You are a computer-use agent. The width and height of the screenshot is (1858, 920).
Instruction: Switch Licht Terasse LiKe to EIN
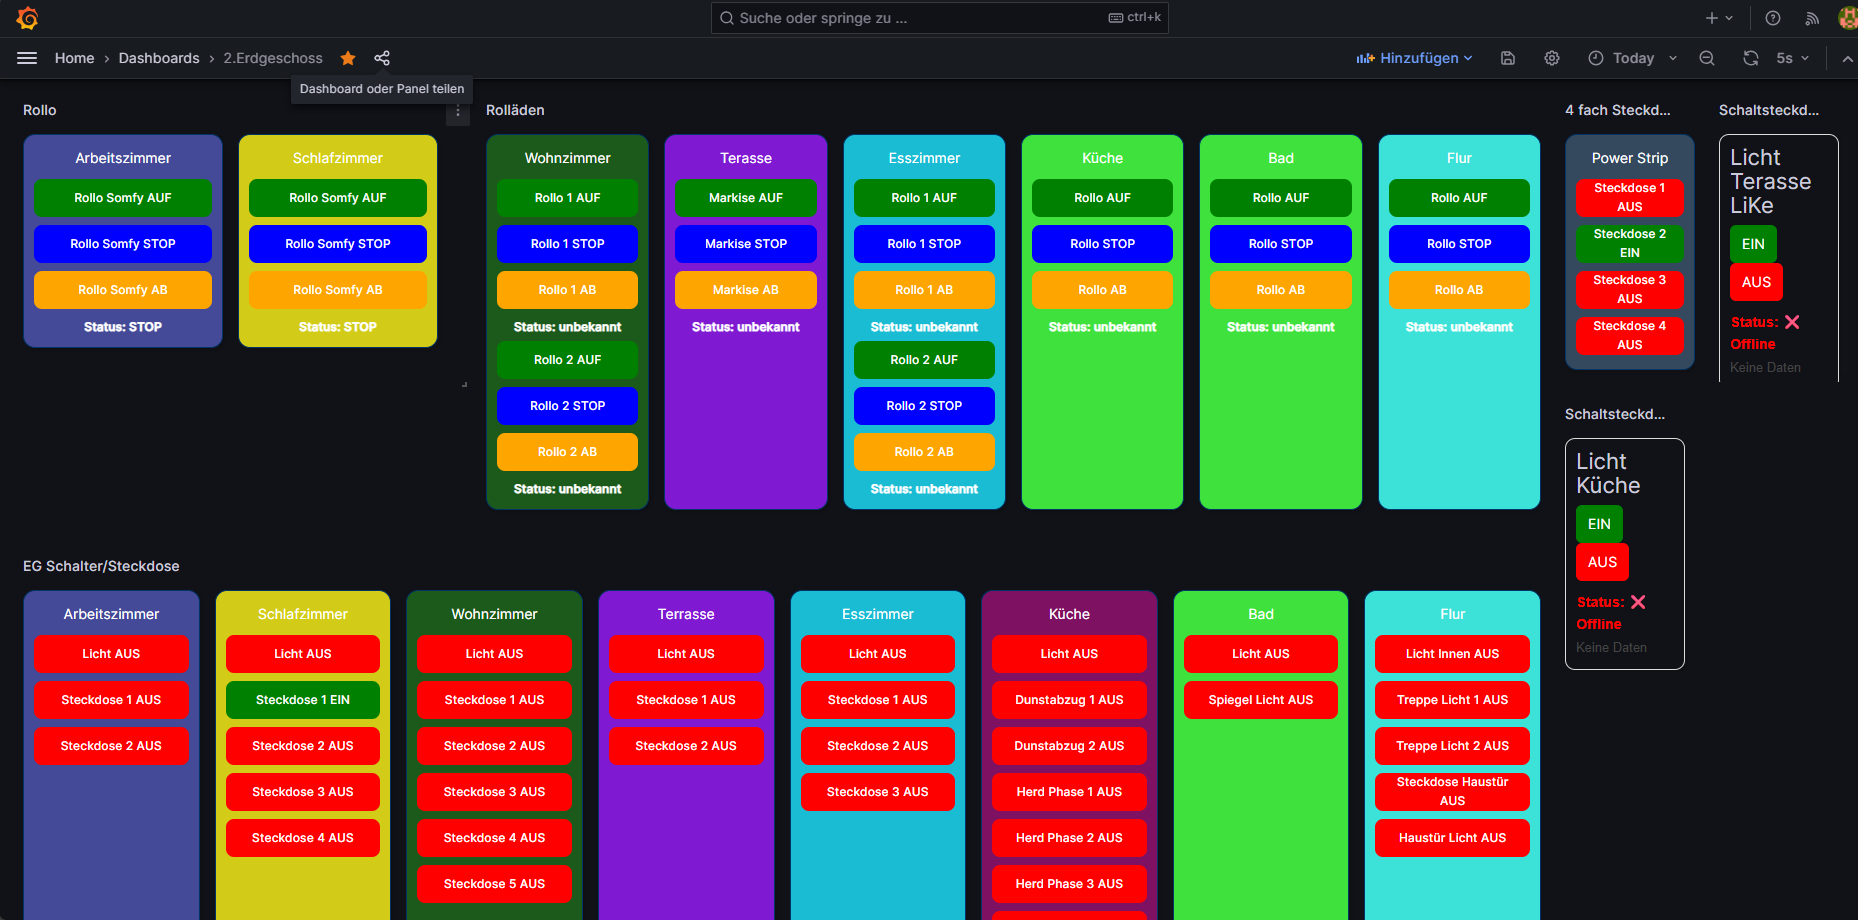[x=1753, y=244]
